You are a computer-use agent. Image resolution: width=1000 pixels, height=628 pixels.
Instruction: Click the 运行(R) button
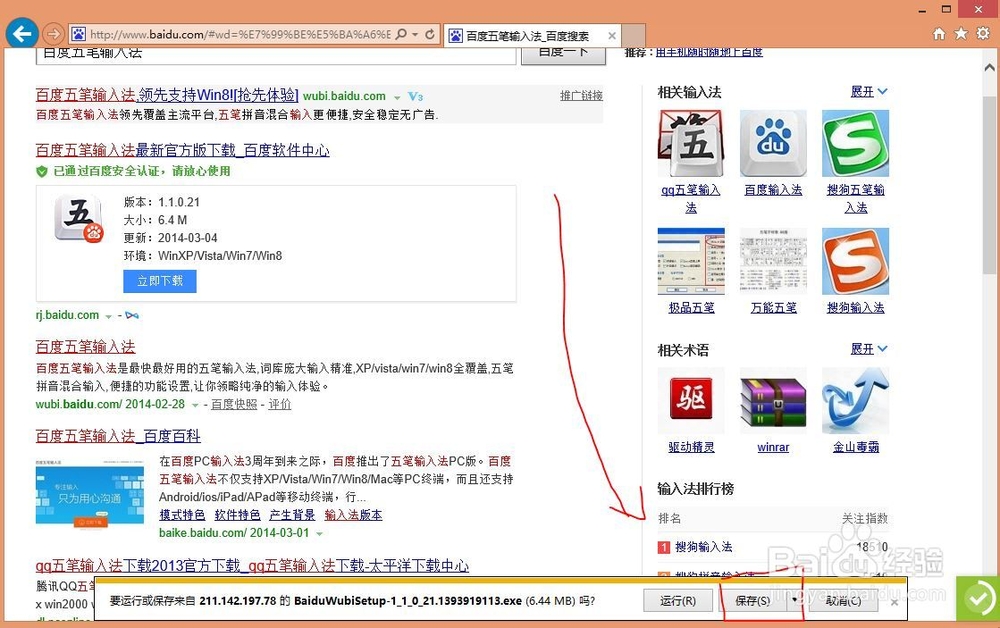point(678,601)
